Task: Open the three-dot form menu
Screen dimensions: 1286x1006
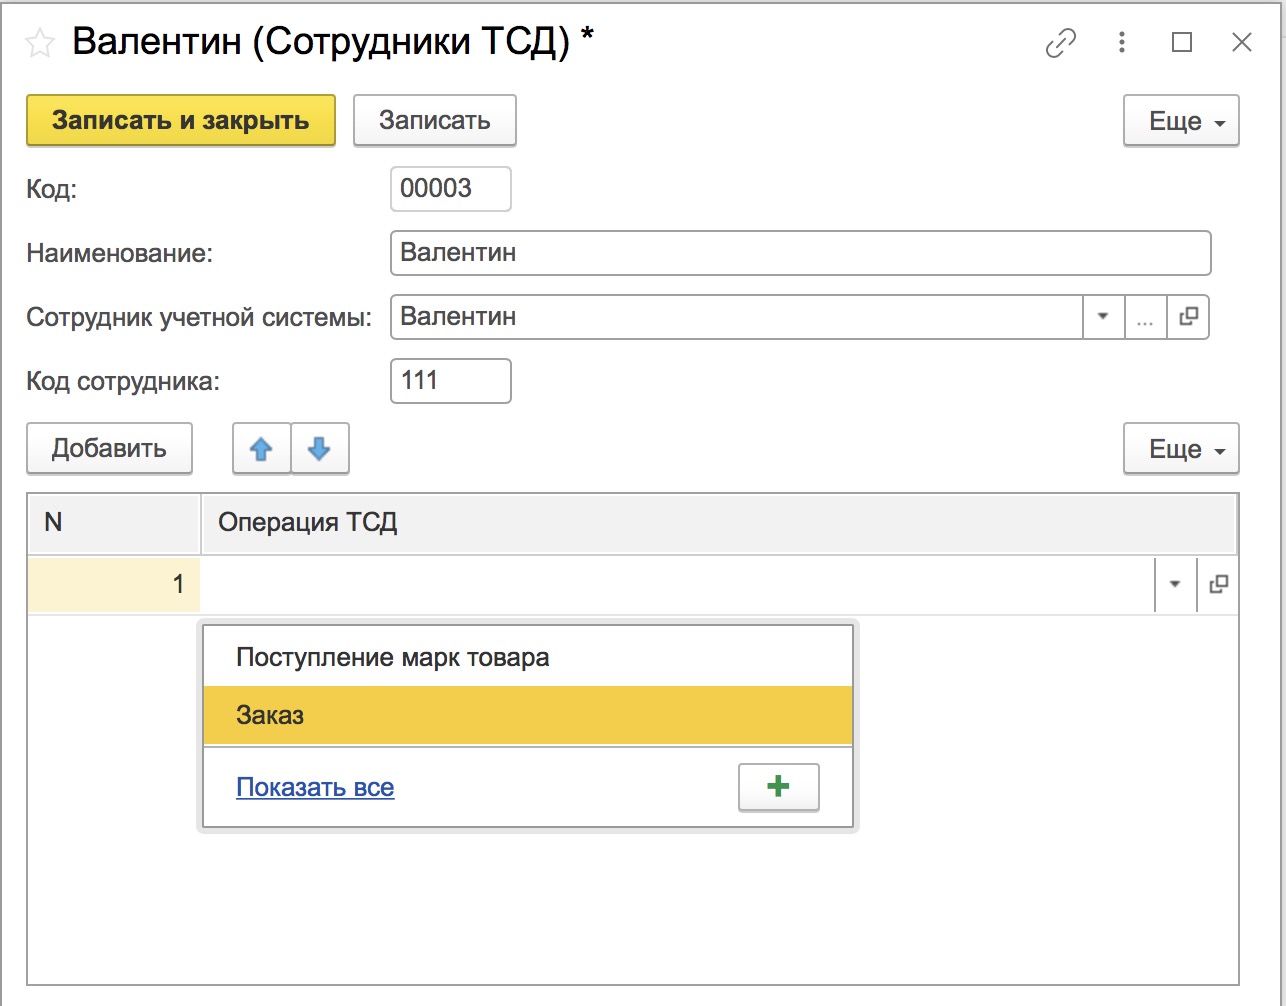Action: pos(1122,42)
